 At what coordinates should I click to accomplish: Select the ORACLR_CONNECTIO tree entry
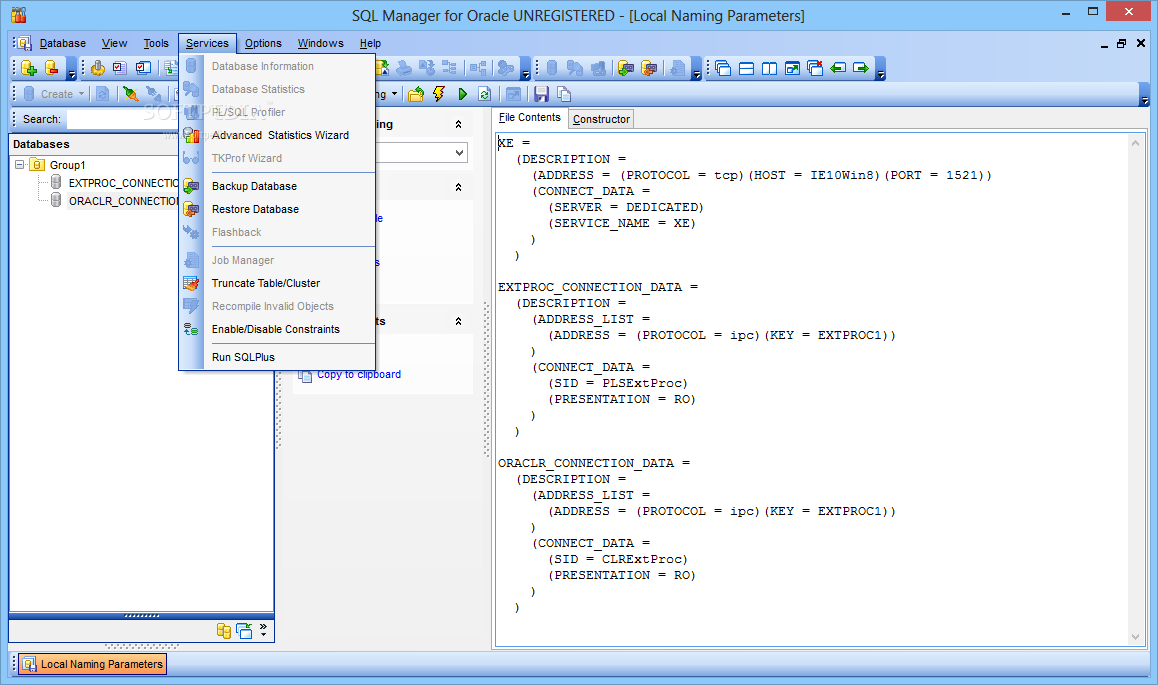pos(123,201)
